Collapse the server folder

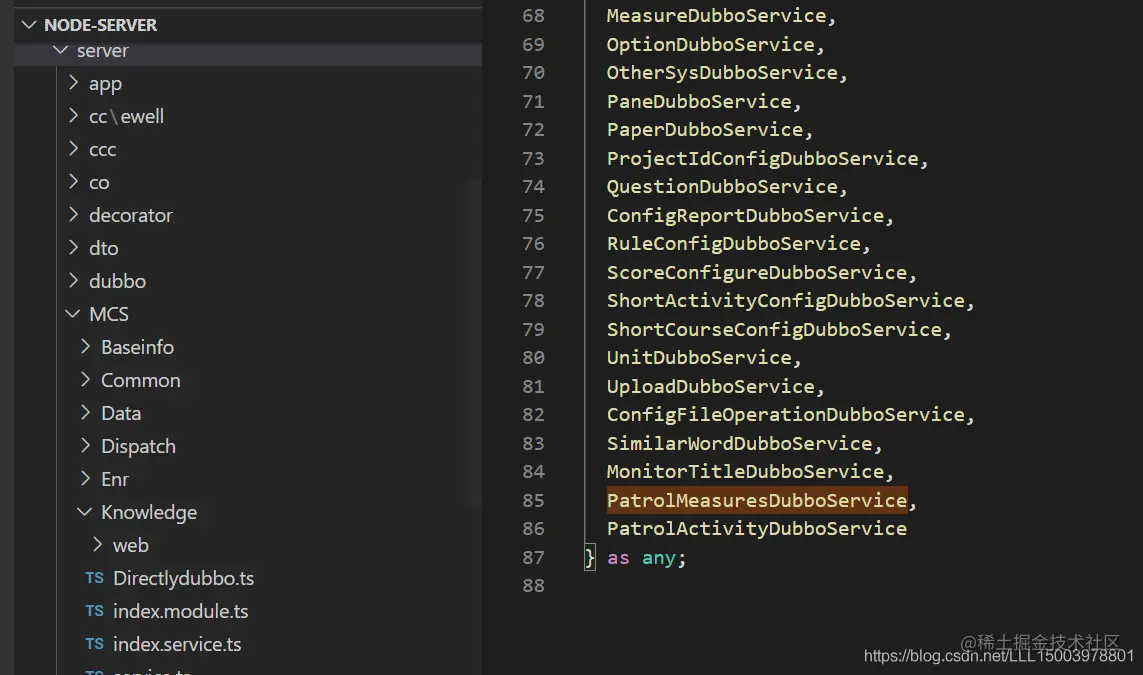point(61,50)
